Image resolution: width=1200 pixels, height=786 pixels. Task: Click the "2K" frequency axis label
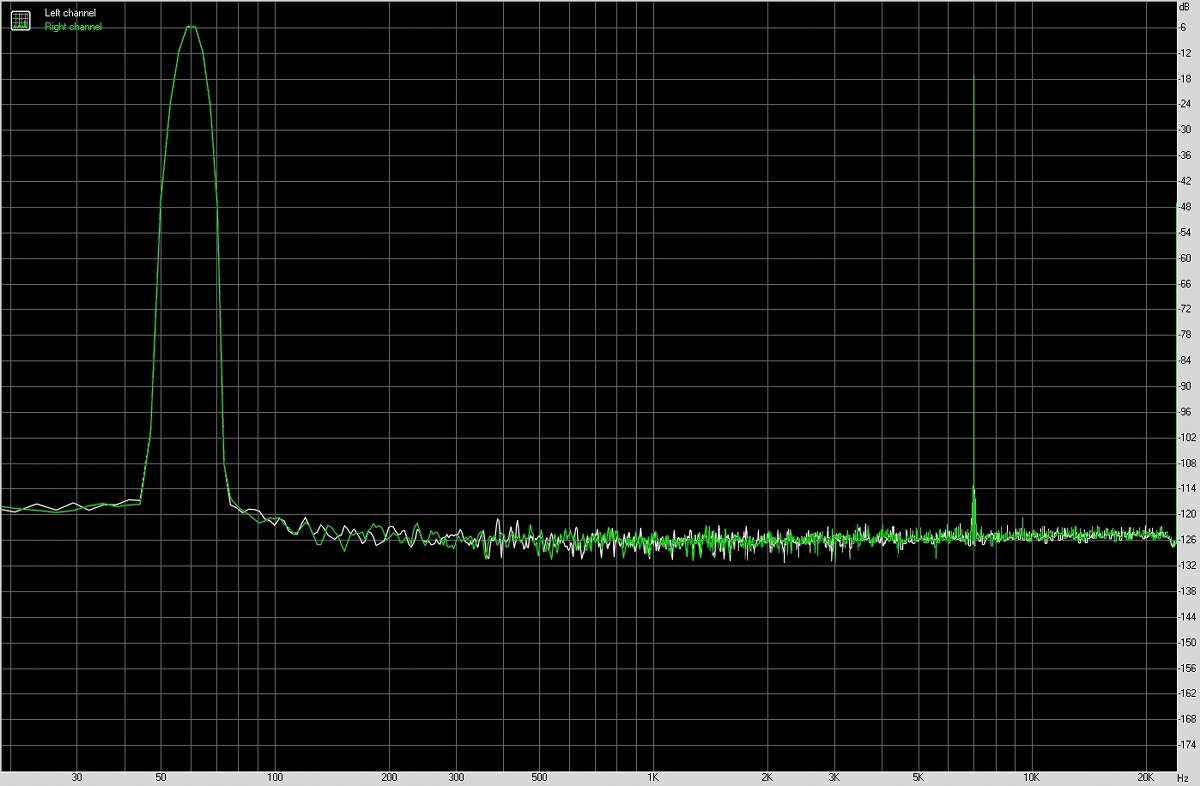click(768, 777)
